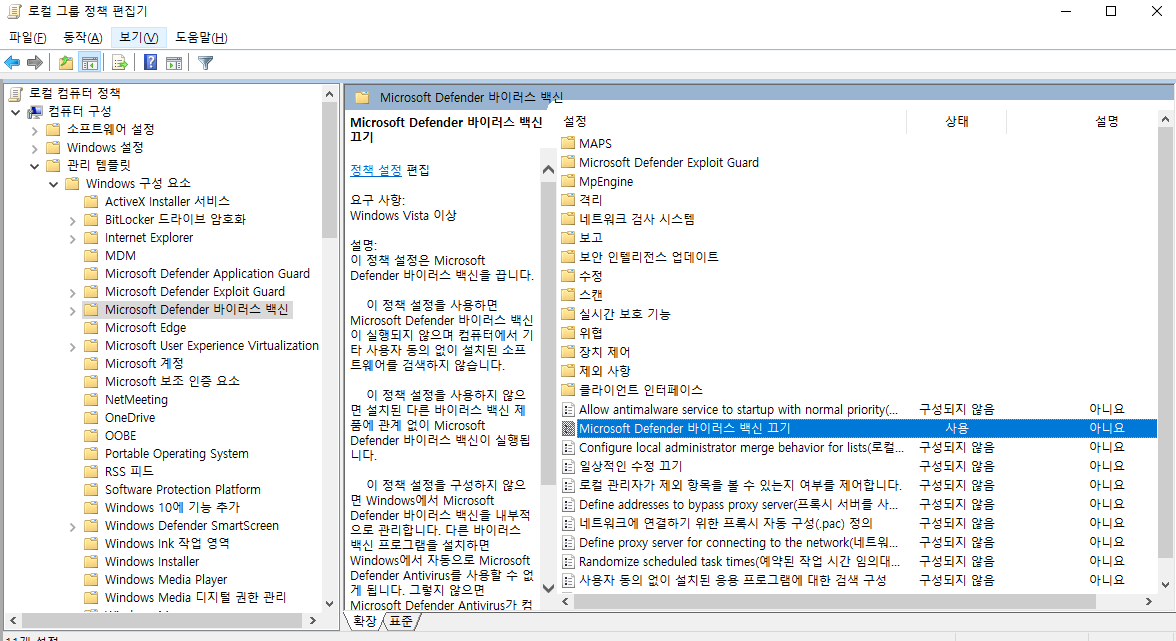Collapse the 관리 템플릿 tree node
Image resolution: width=1176 pixels, height=641 pixels.
click(x=34, y=166)
